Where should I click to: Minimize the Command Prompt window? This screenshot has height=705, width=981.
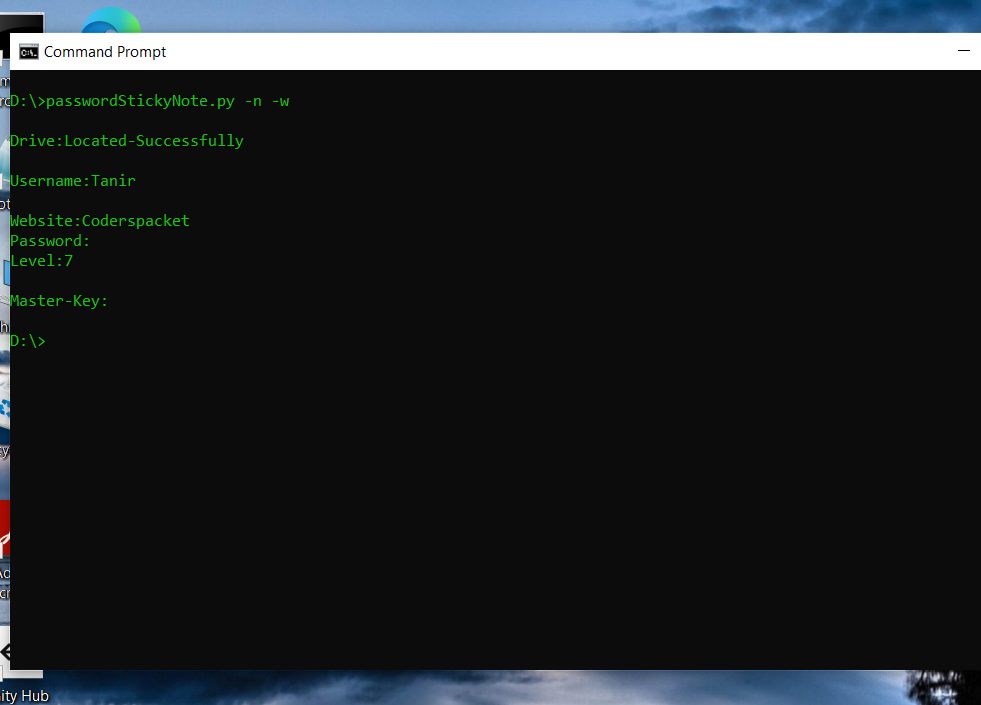point(963,51)
